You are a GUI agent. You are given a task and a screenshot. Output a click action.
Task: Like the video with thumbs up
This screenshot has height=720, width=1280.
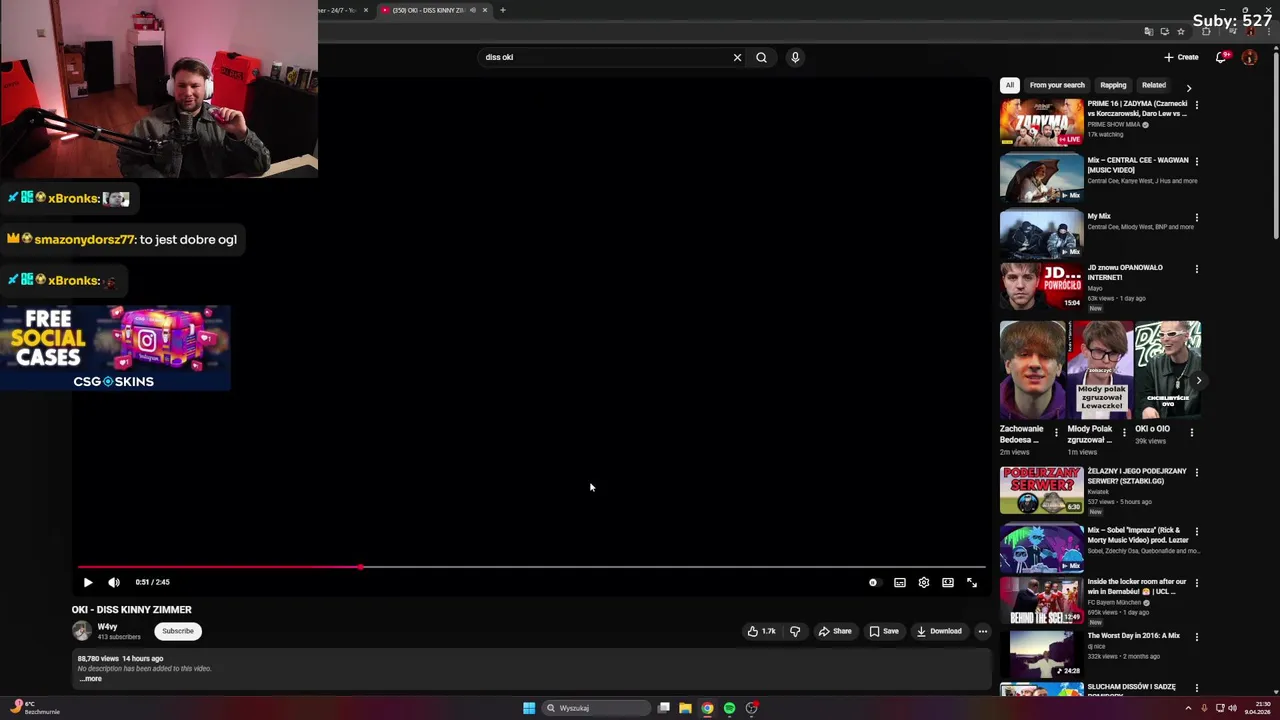point(761,631)
